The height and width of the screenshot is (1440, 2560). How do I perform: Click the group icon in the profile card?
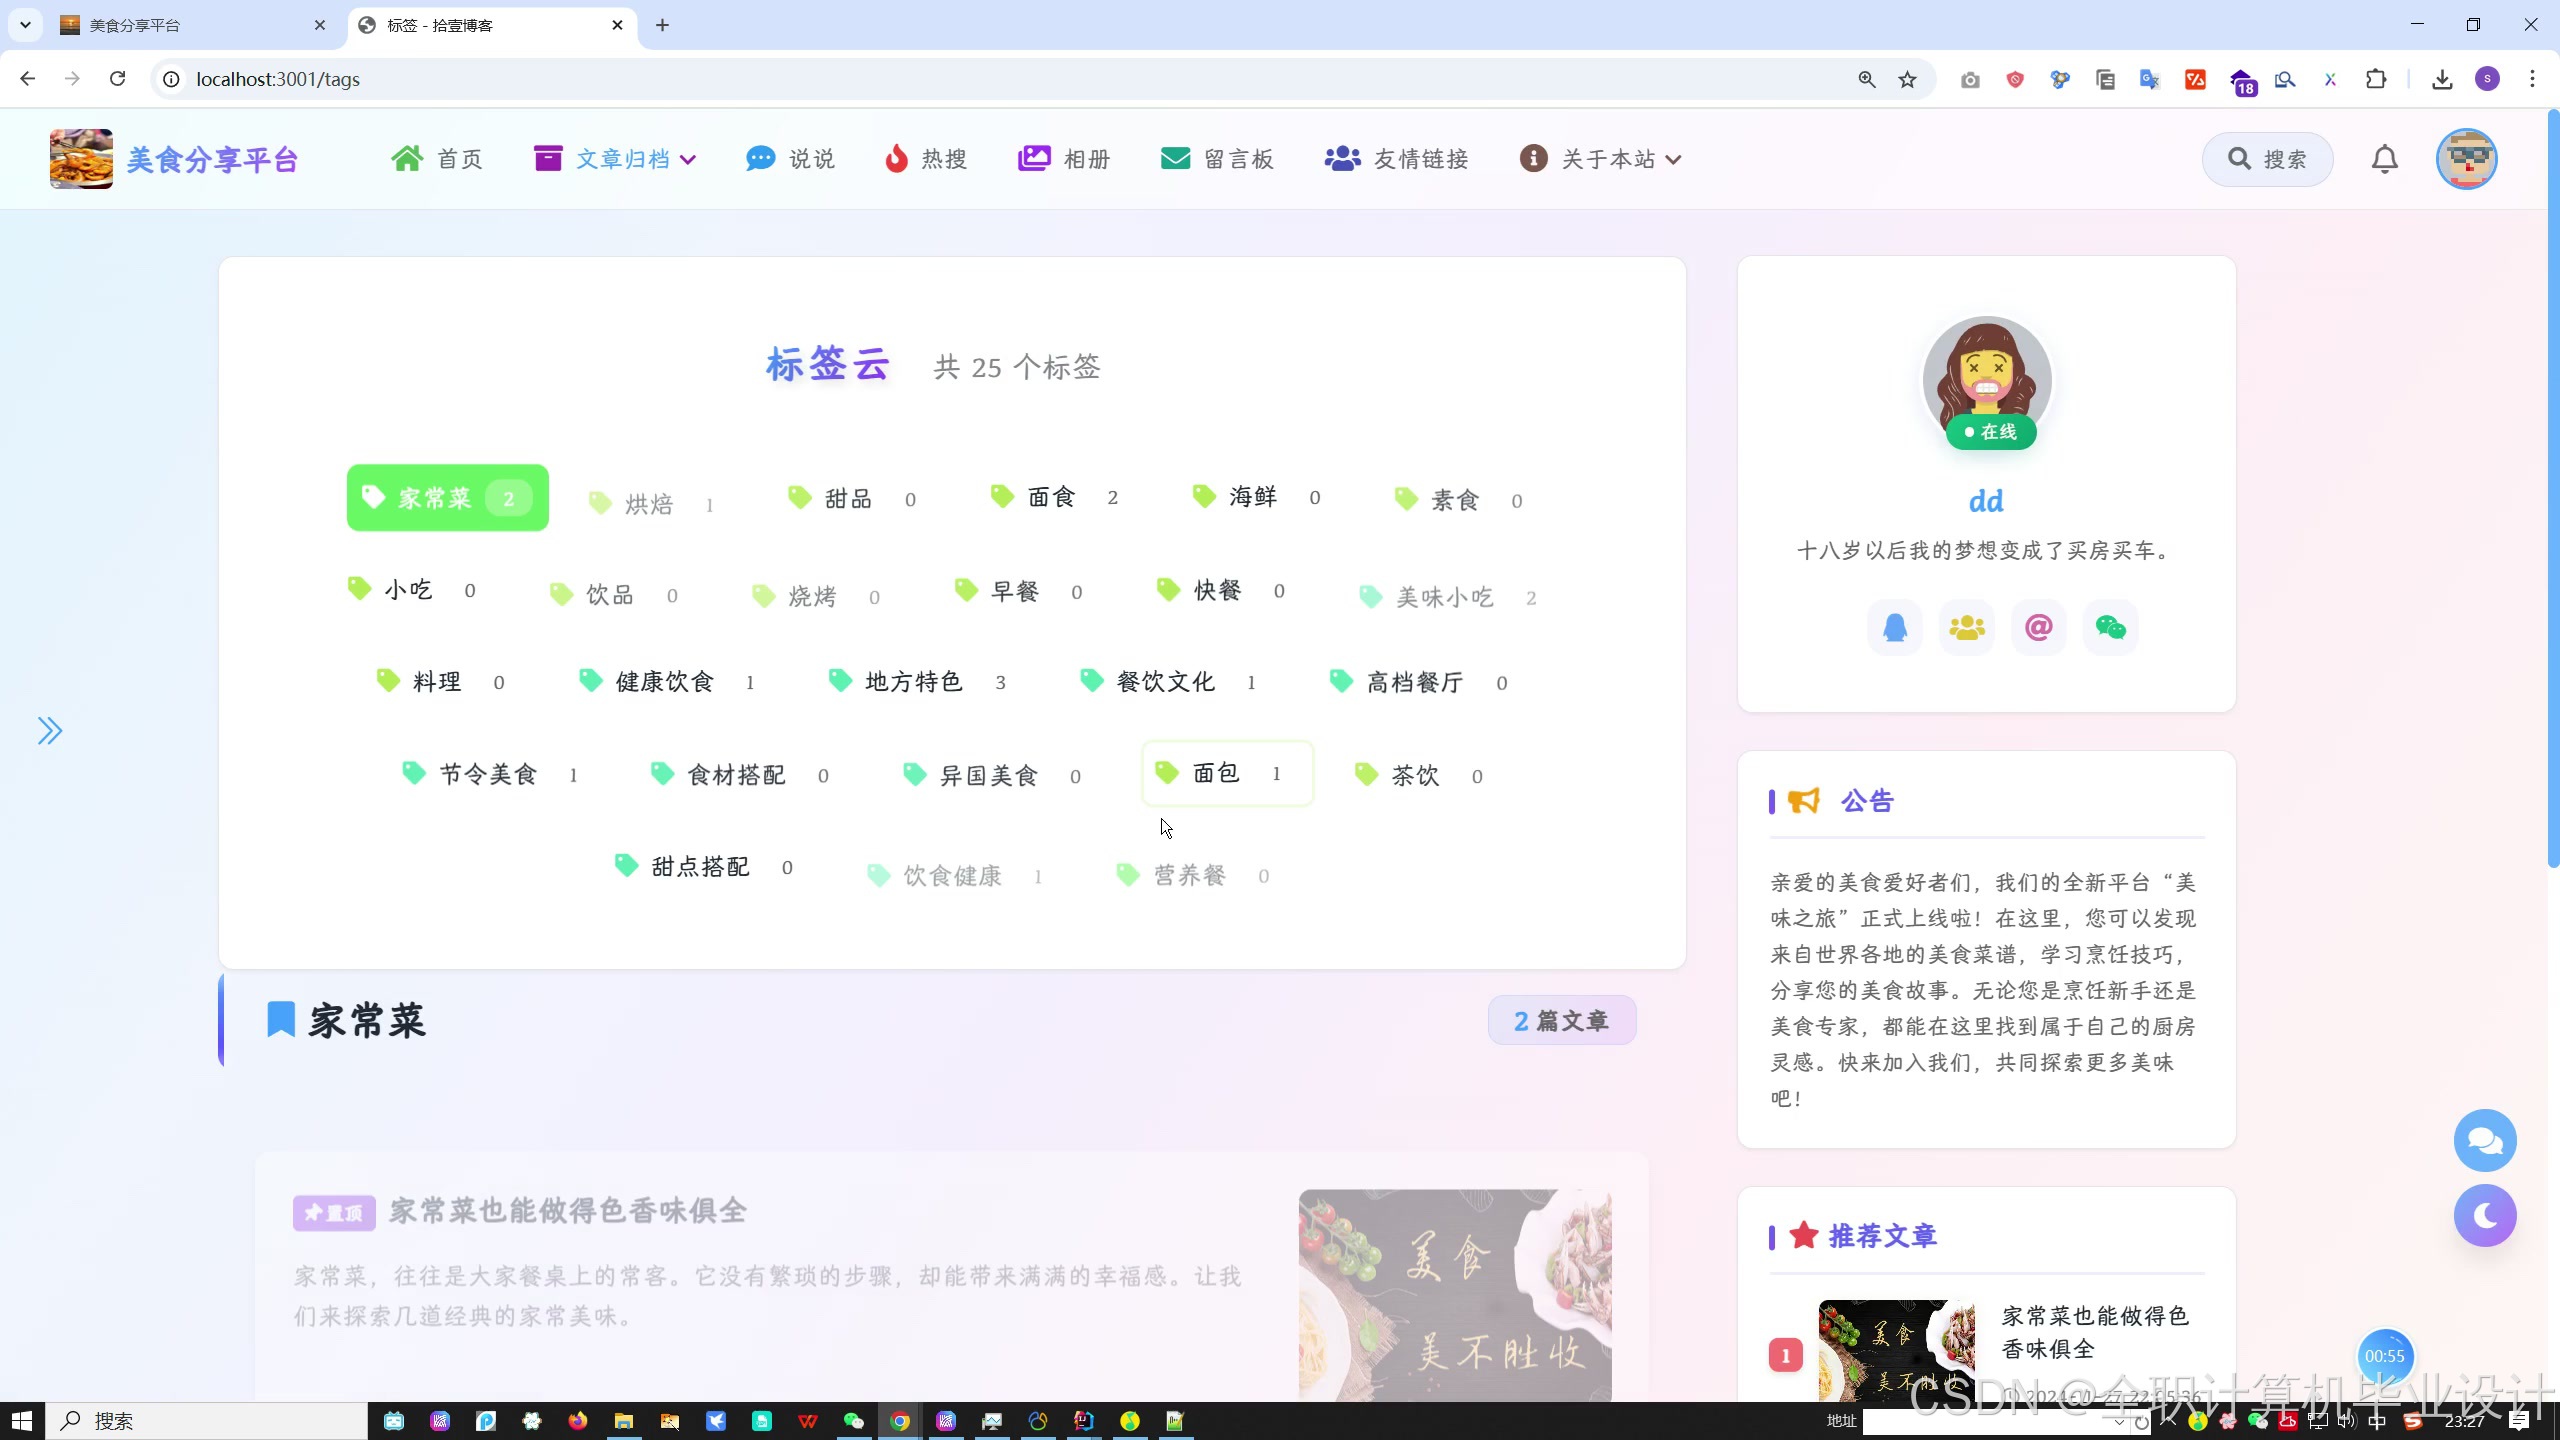[x=1966, y=628]
